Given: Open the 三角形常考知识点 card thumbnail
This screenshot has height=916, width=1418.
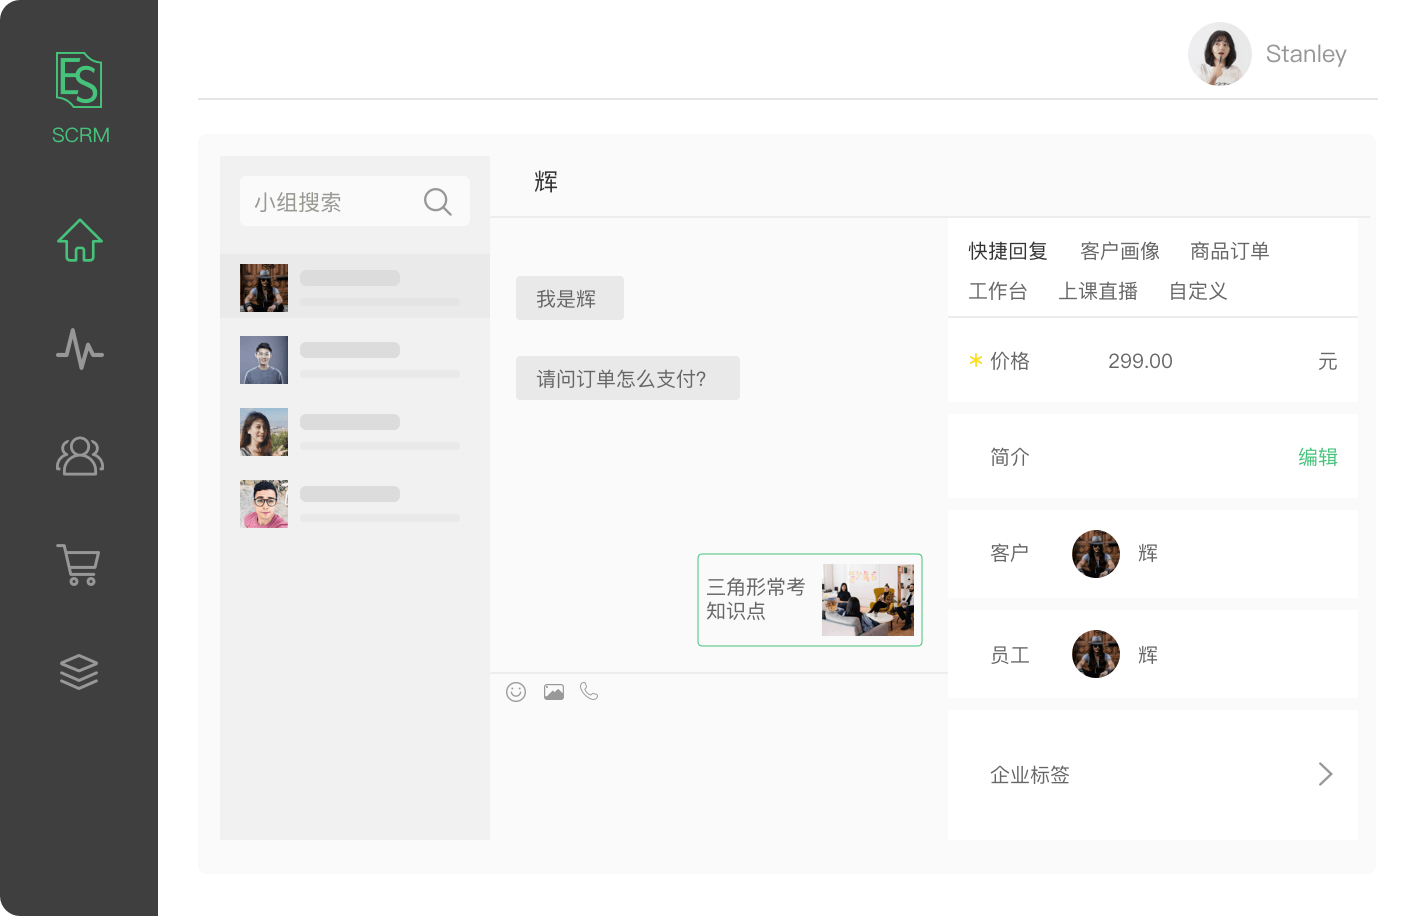Looking at the screenshot, I should pyautogui.click(x=867, y=600).
